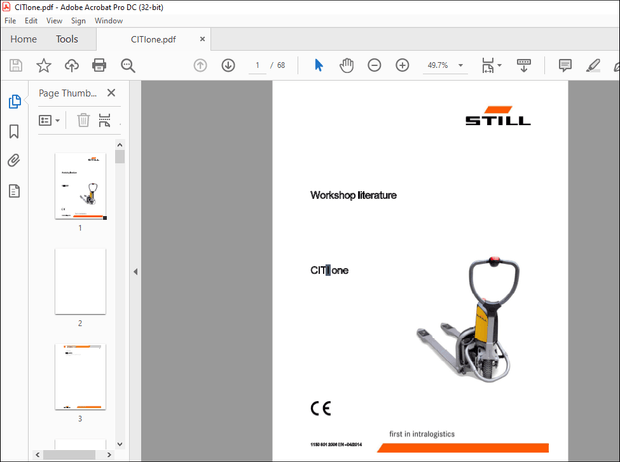
Task: Close the Page Thumbnails panel
Action: 111,93
